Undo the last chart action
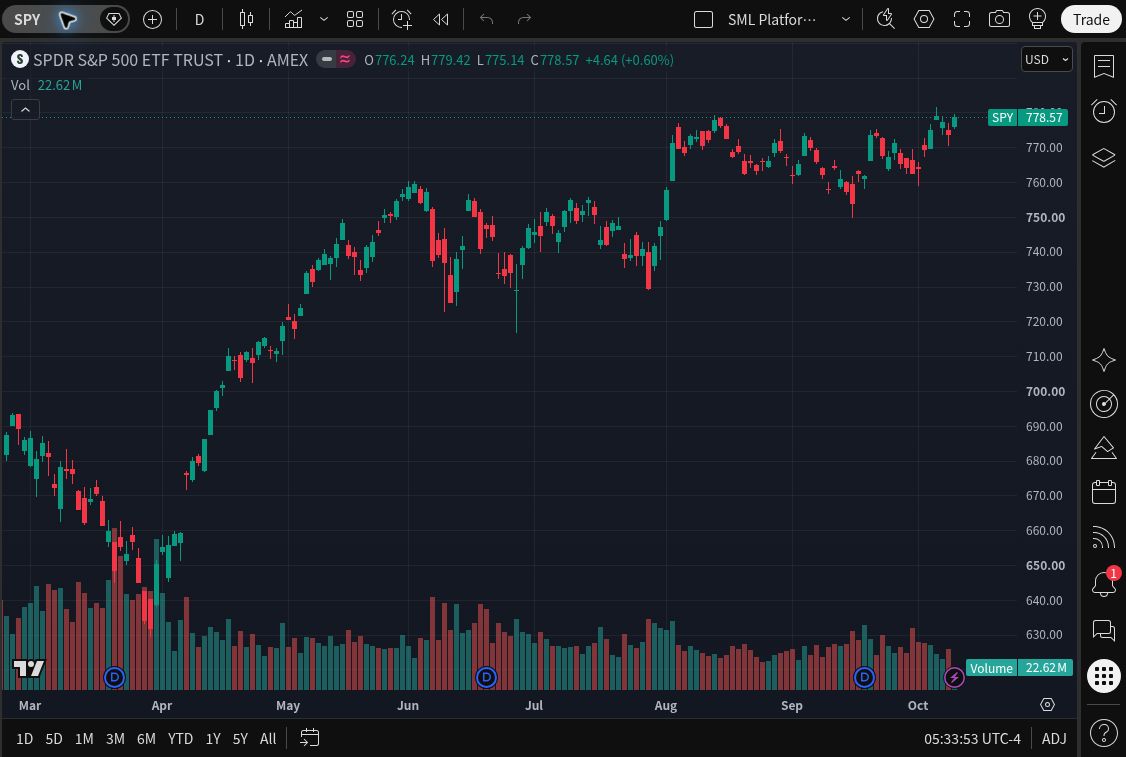Viewport: 1126px width, 757px height. point(486,19)
